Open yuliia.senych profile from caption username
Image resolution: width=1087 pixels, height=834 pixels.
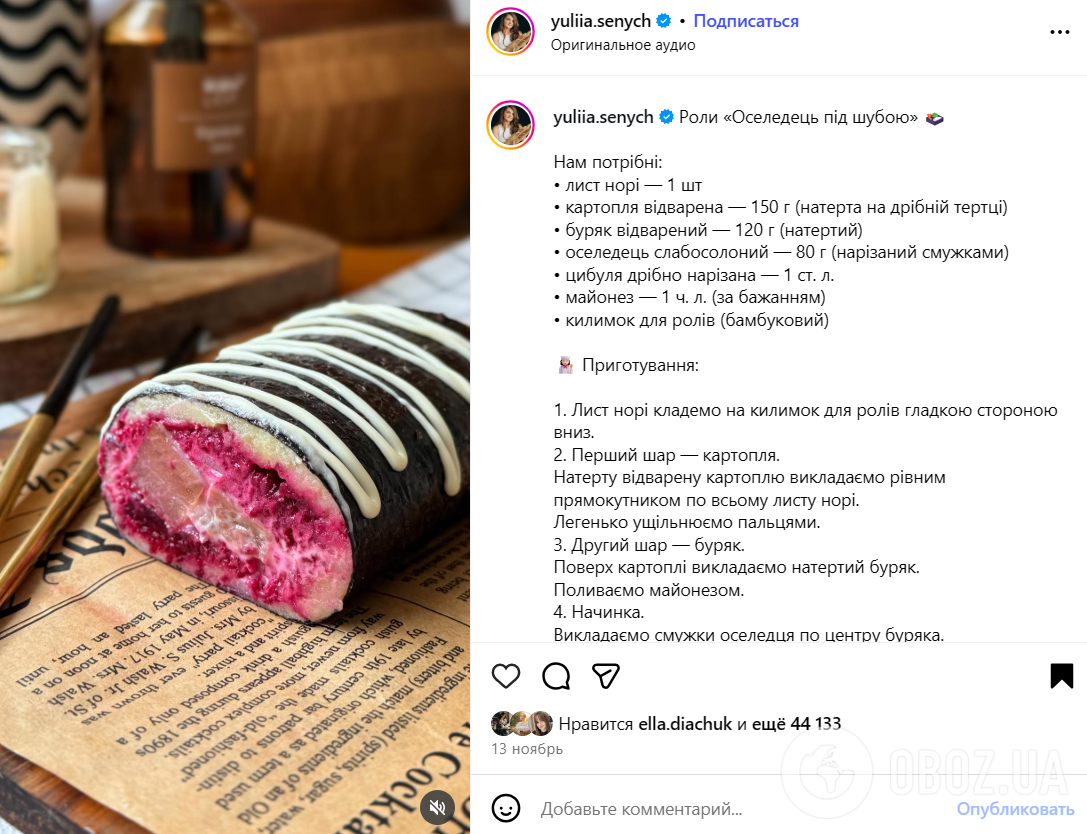point(603,117)
